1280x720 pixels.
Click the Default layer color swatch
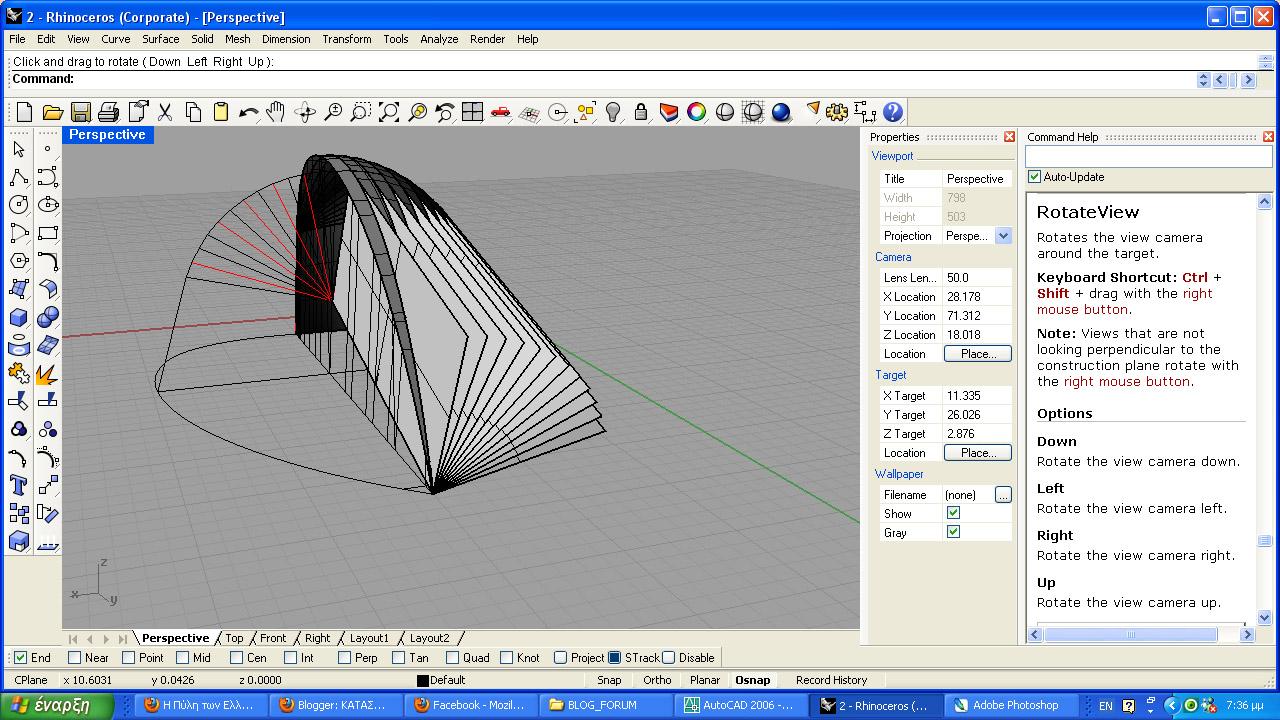coord(422,680)
